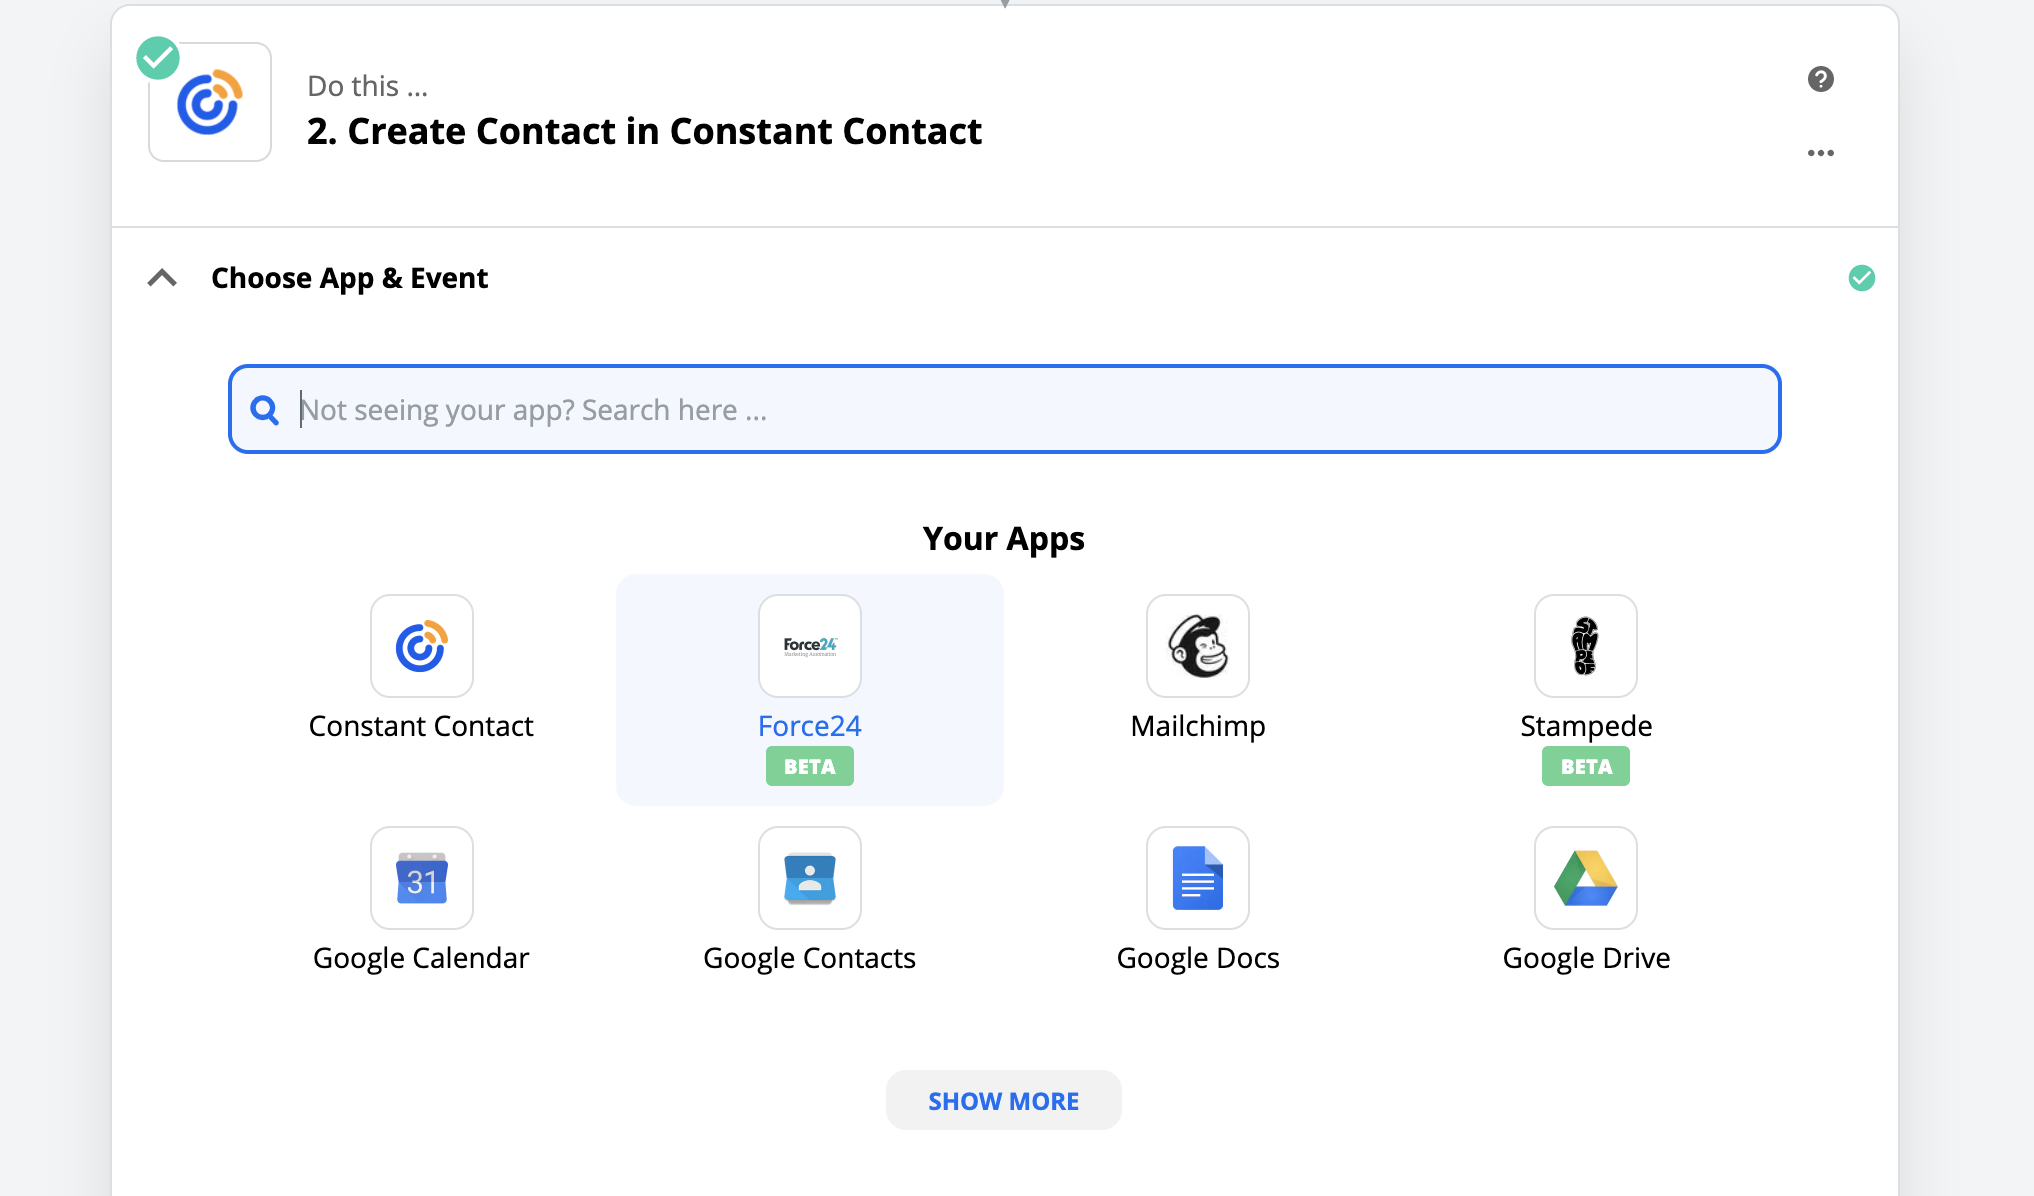Image resolution: width=2034 pixels, height=1196 pixels.
Task: Click the SHOW MORE button
Action: 1003,1101
